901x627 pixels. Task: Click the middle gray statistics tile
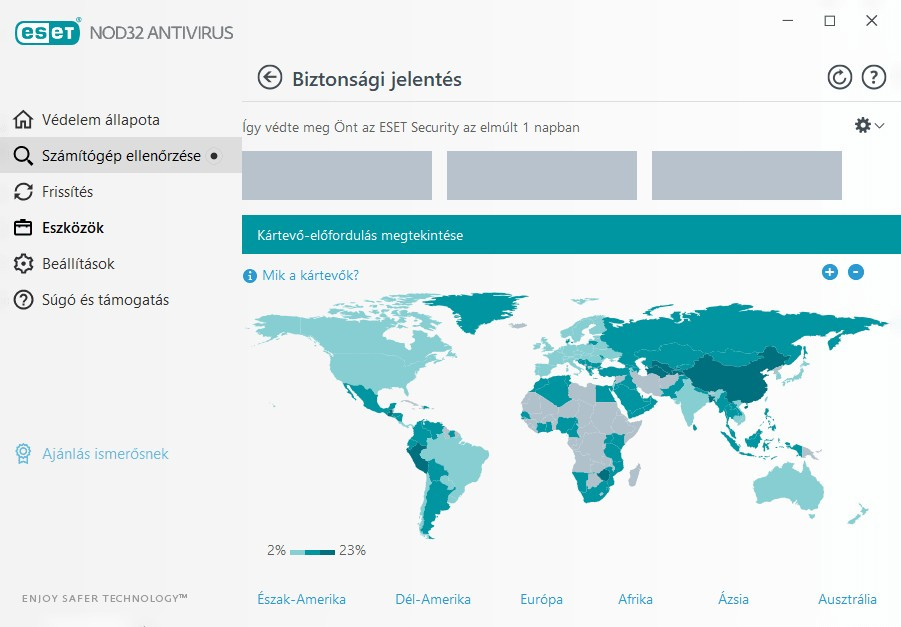click(542, 175)
